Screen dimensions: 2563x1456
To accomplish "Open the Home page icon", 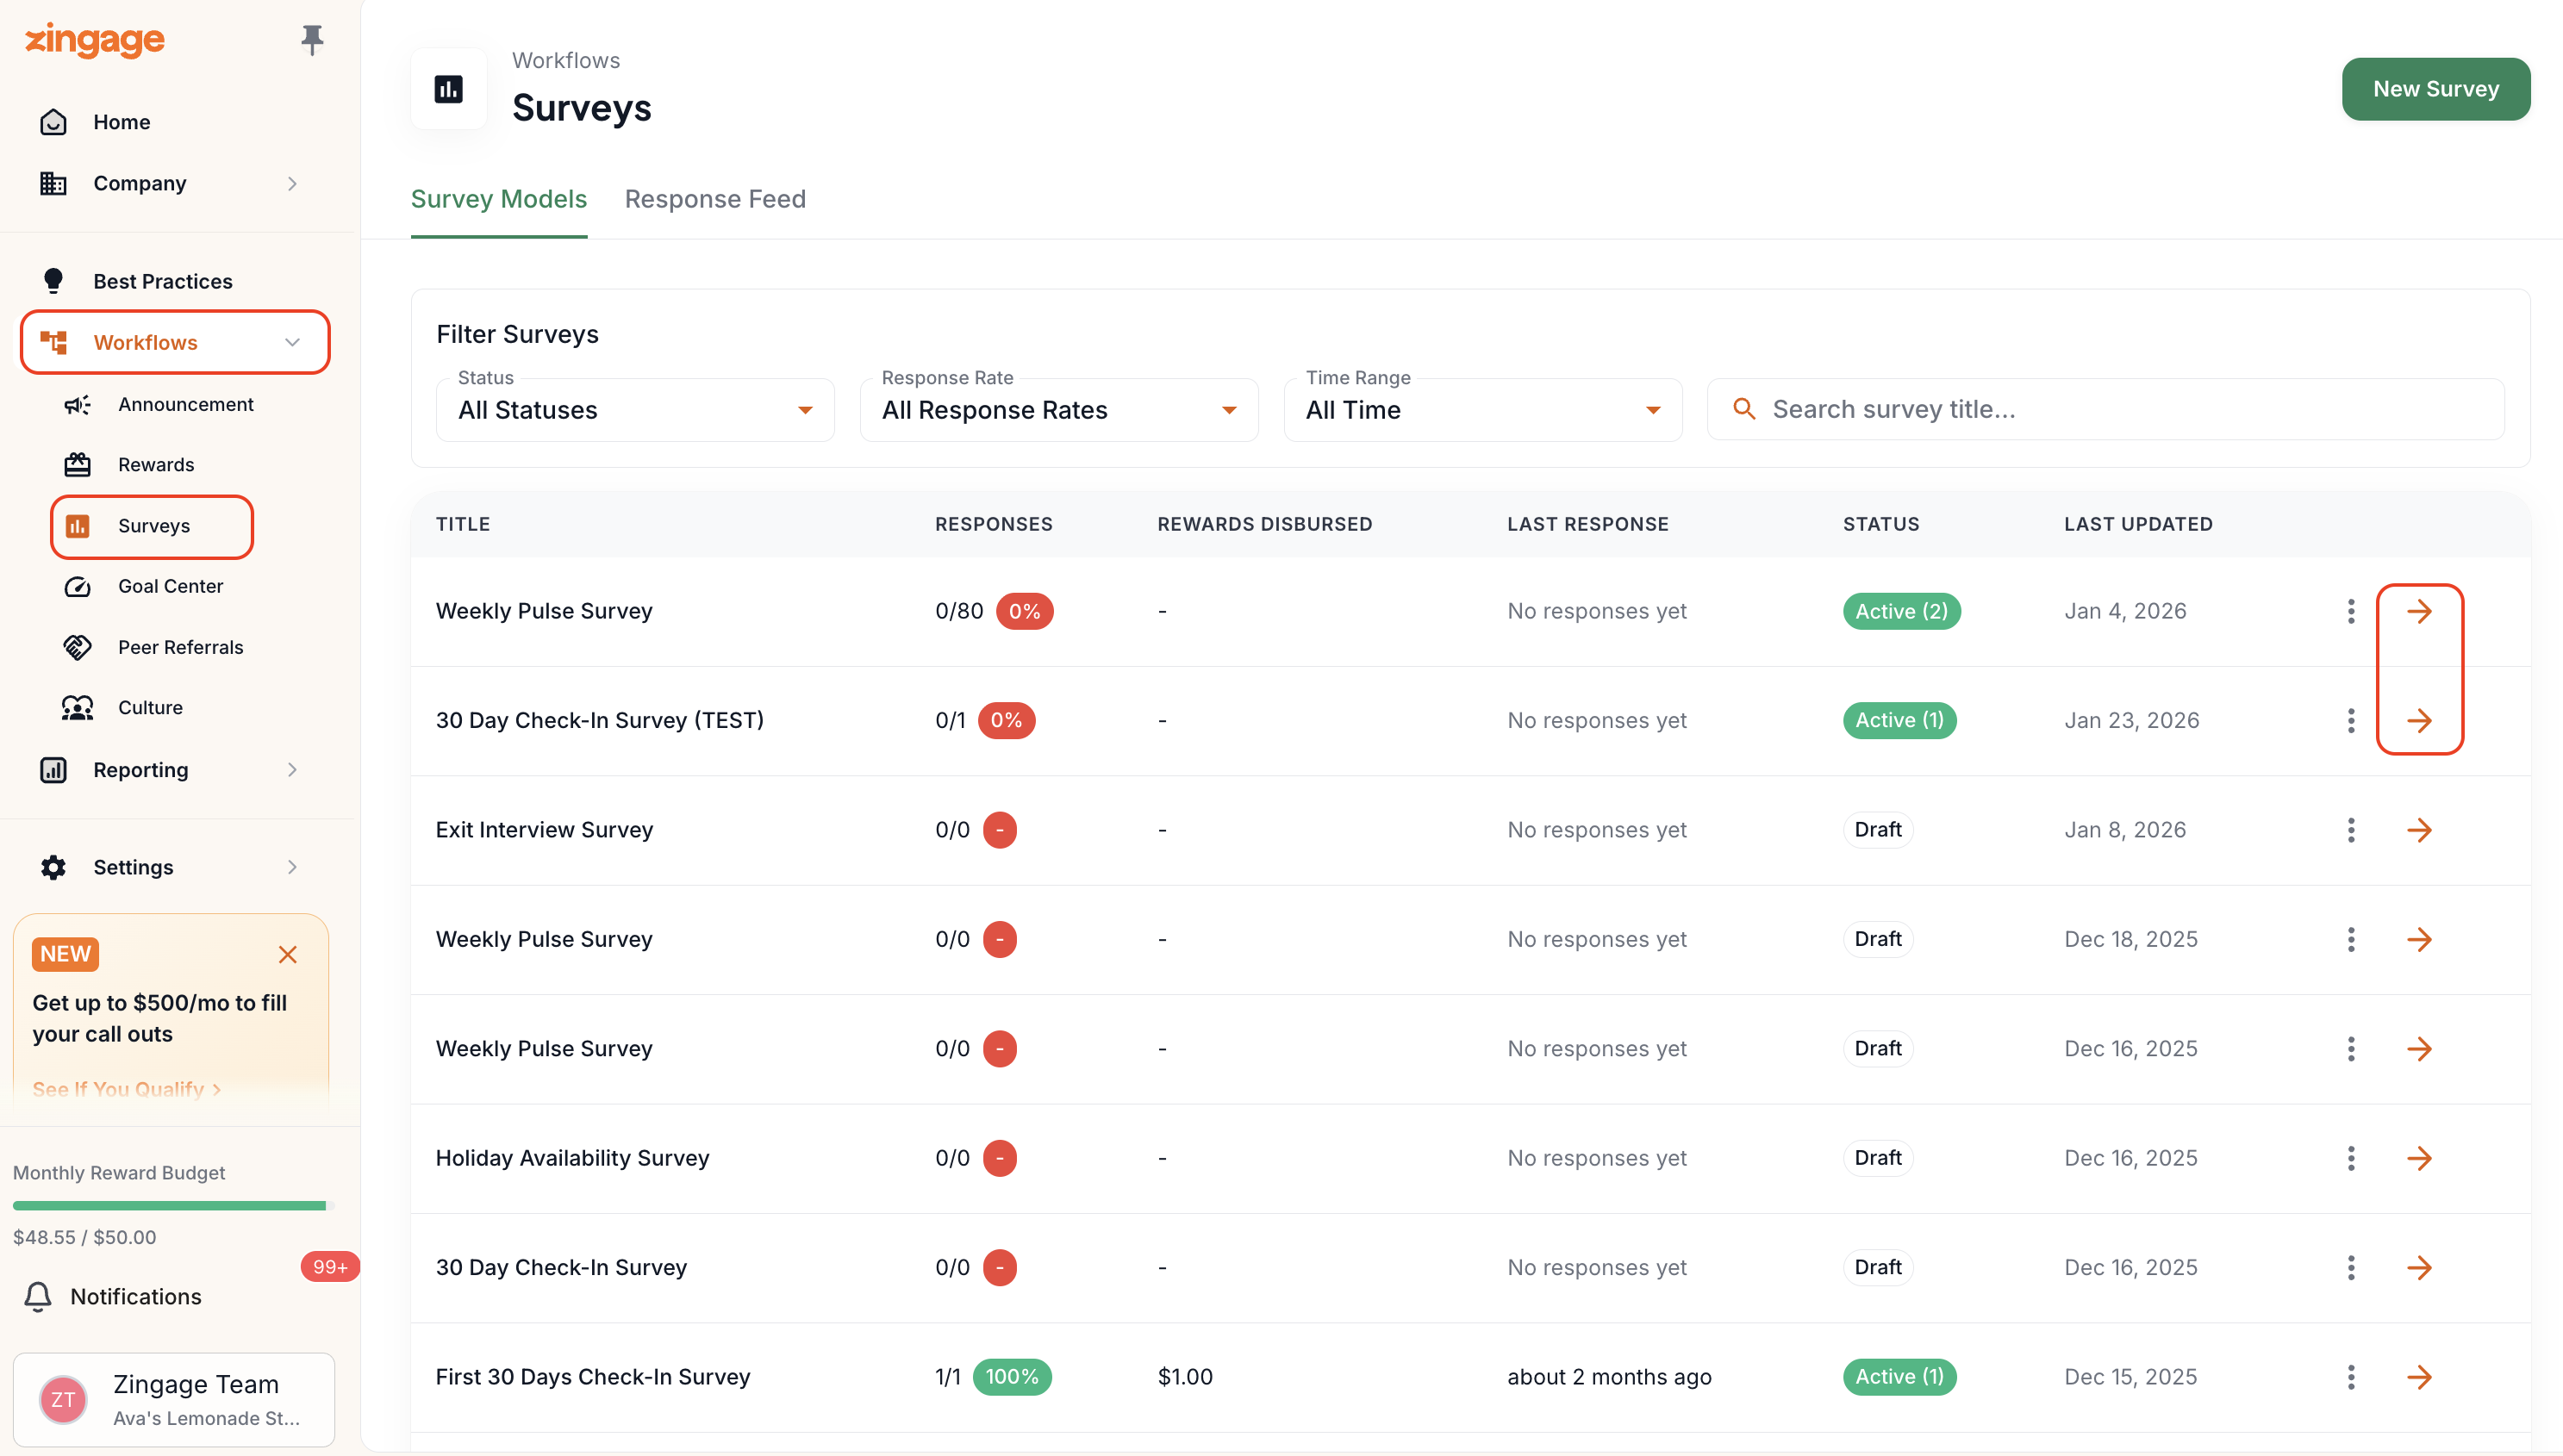I will click(x=53, y=122).
